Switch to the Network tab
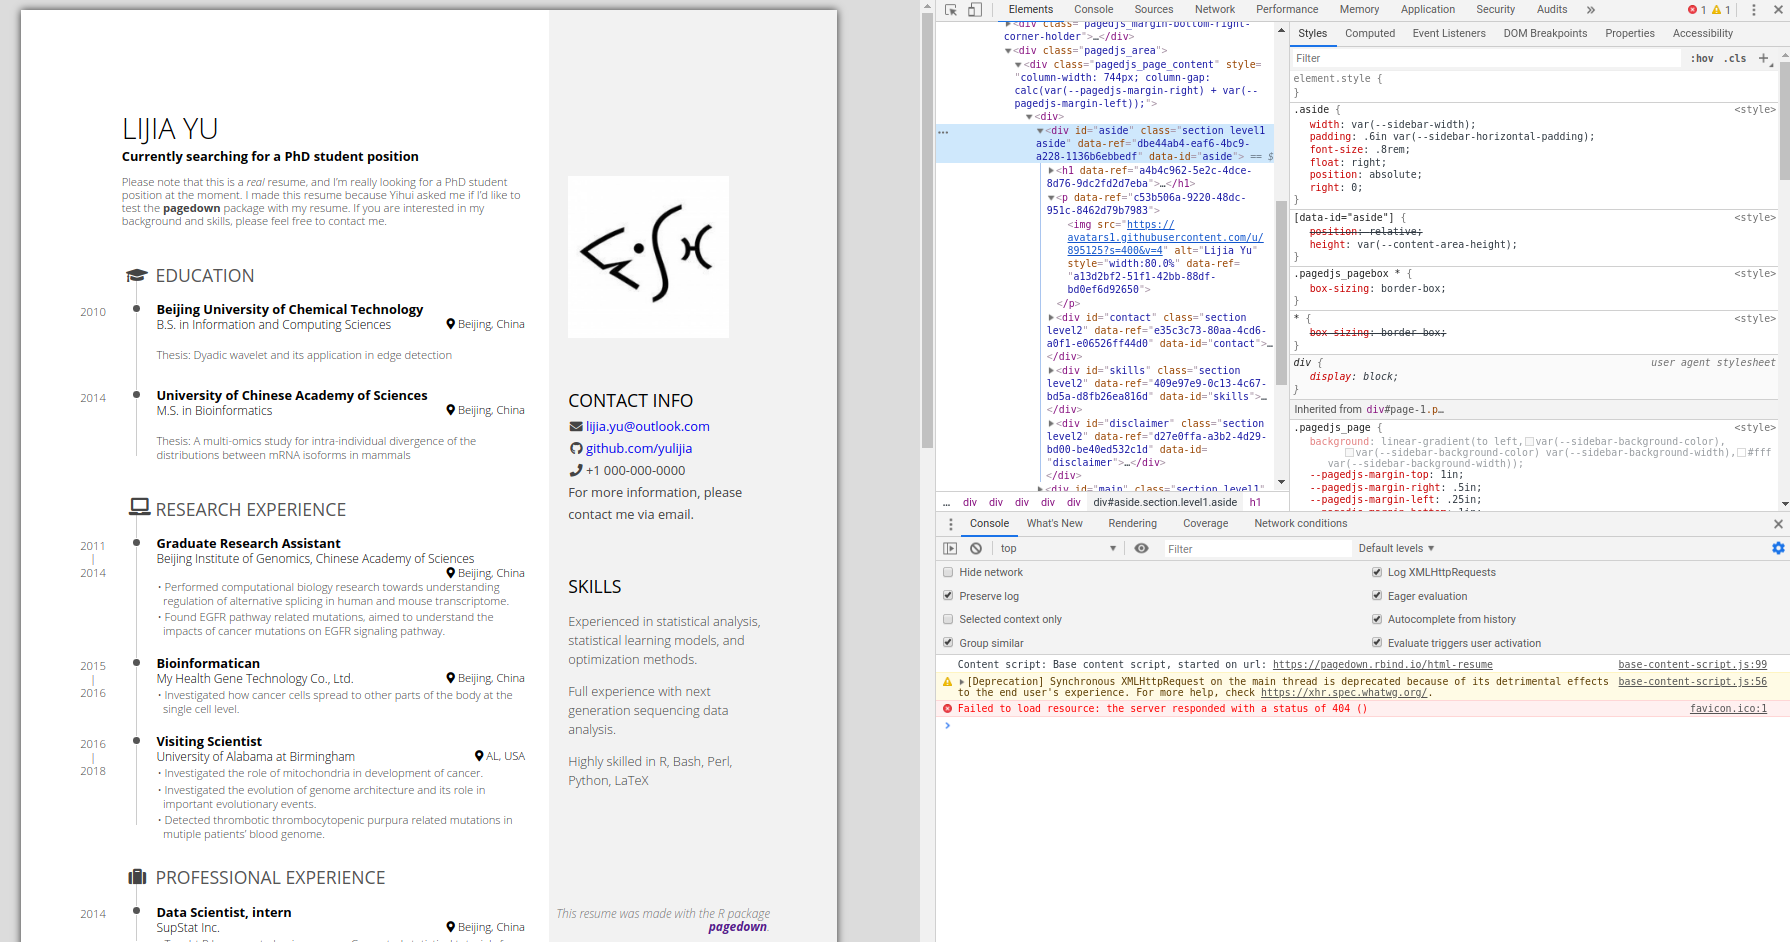 click(1215, 10)
